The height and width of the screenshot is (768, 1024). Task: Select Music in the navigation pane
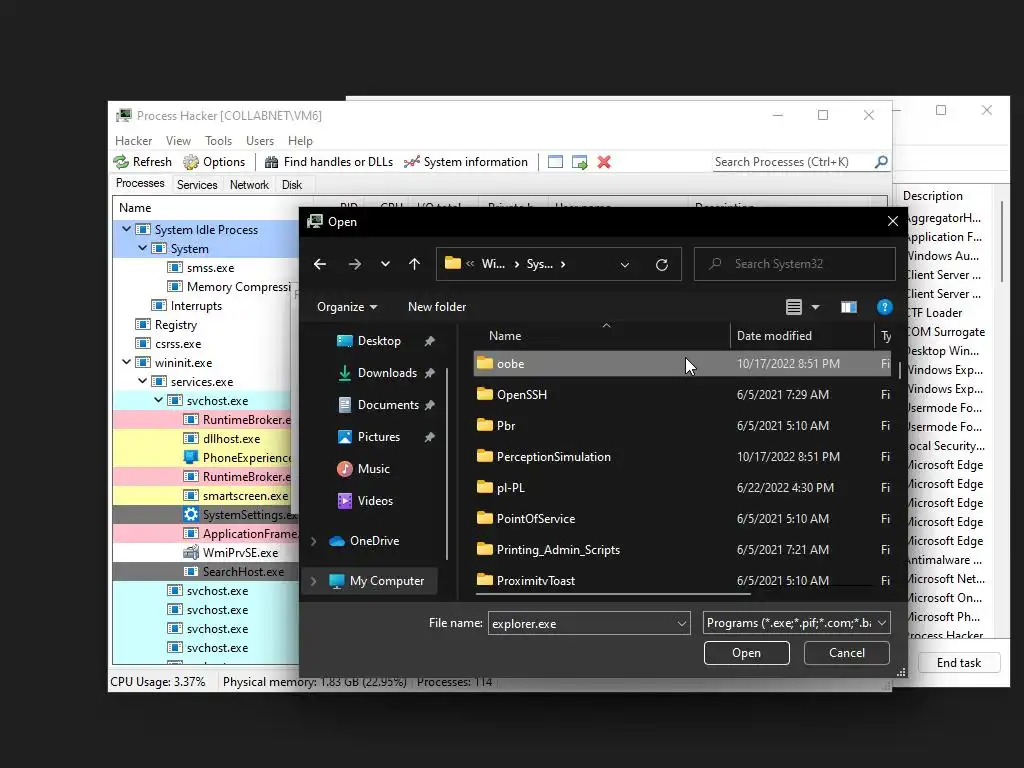tap(373, 469)
